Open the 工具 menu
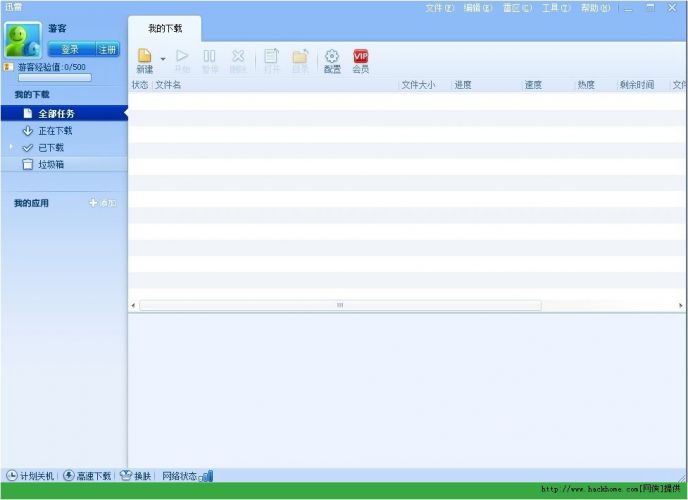 click(556, 8)
